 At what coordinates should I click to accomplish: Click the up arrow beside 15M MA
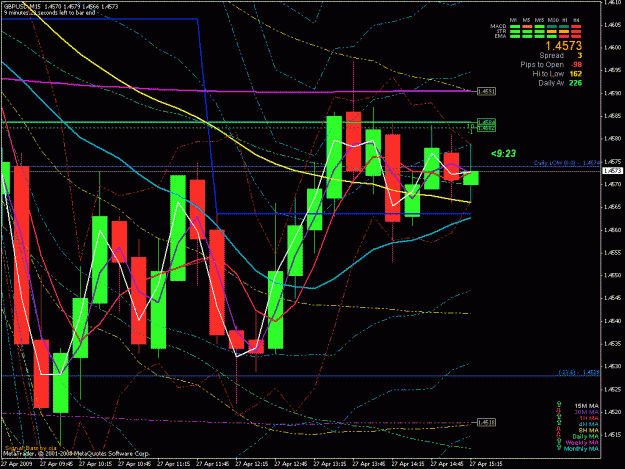(559, 404)
